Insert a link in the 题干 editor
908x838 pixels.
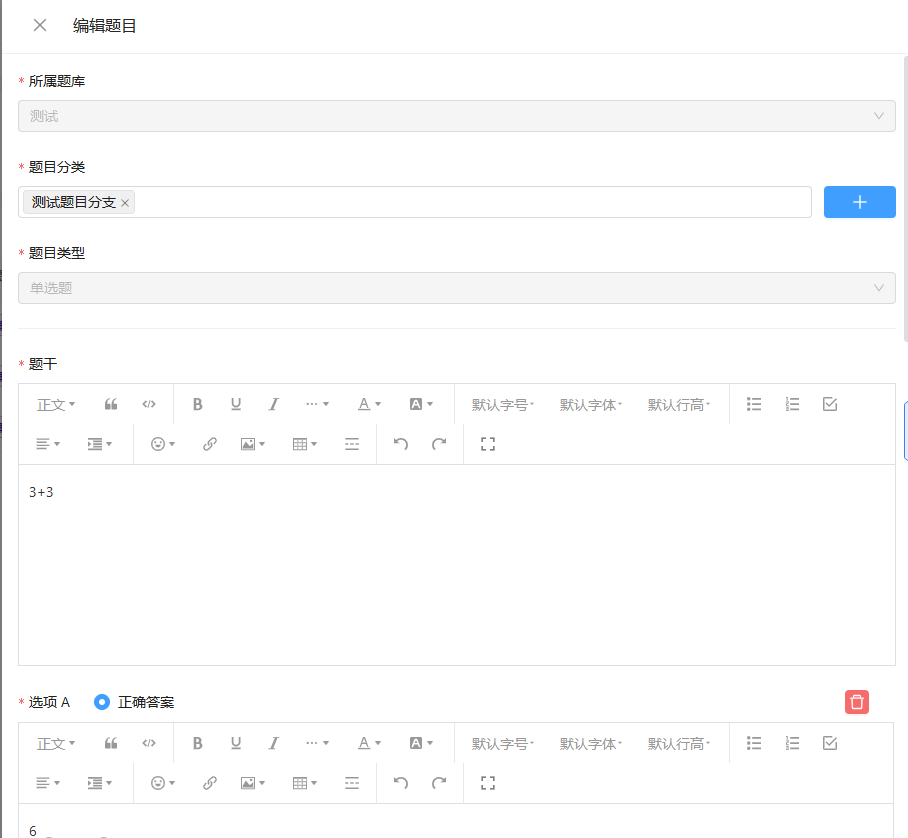[x=209, y=444]
